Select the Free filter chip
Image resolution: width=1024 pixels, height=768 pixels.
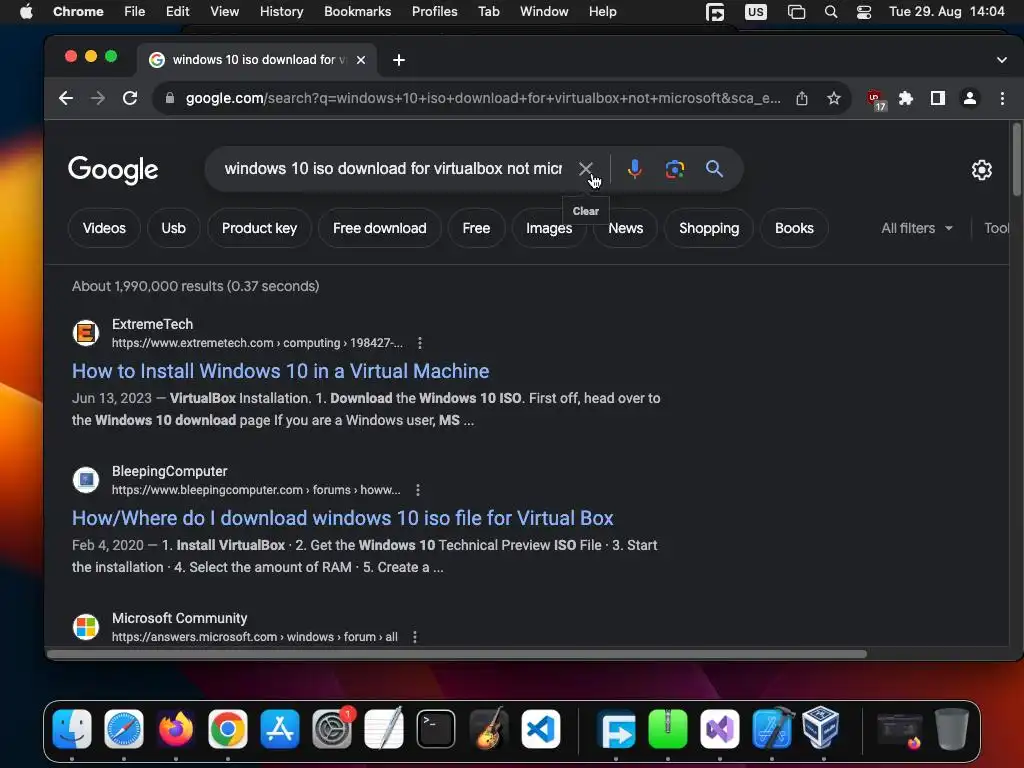[476, 228]
